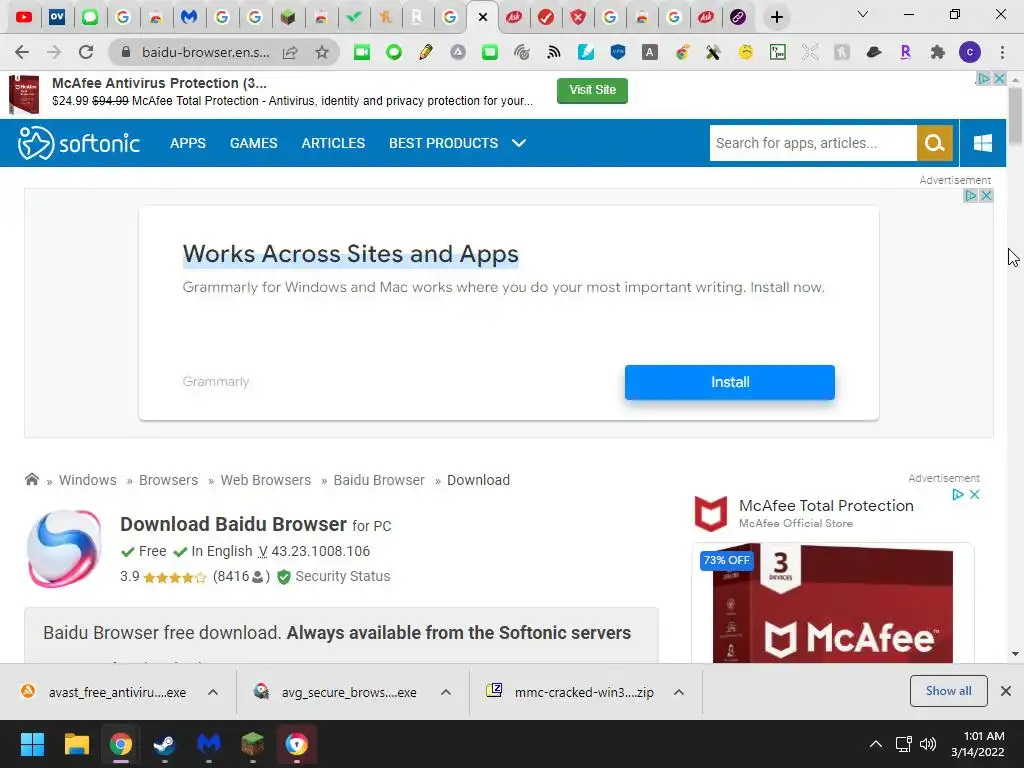
Task: Click the address bar URL
Action: pos(206,52)
